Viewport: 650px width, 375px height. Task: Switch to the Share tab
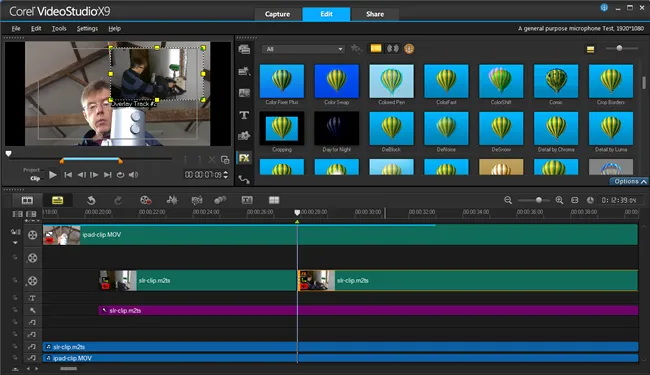coord(375,14)
